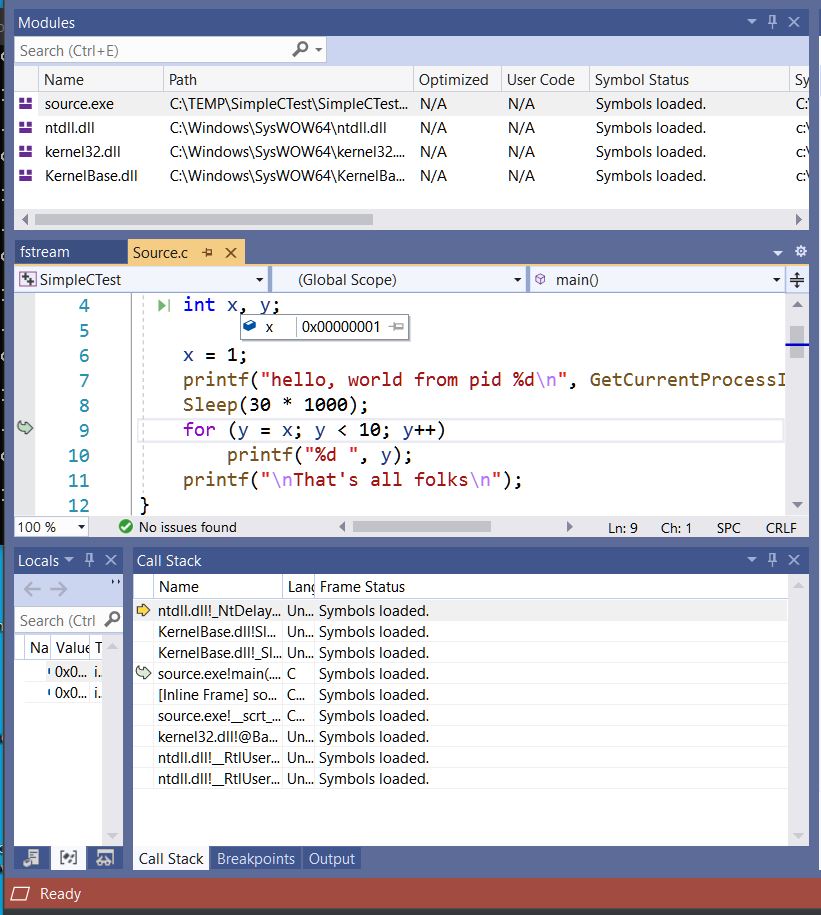Click the music note document icon bottom left
The image size is (821, 915).
click(32, 857)
